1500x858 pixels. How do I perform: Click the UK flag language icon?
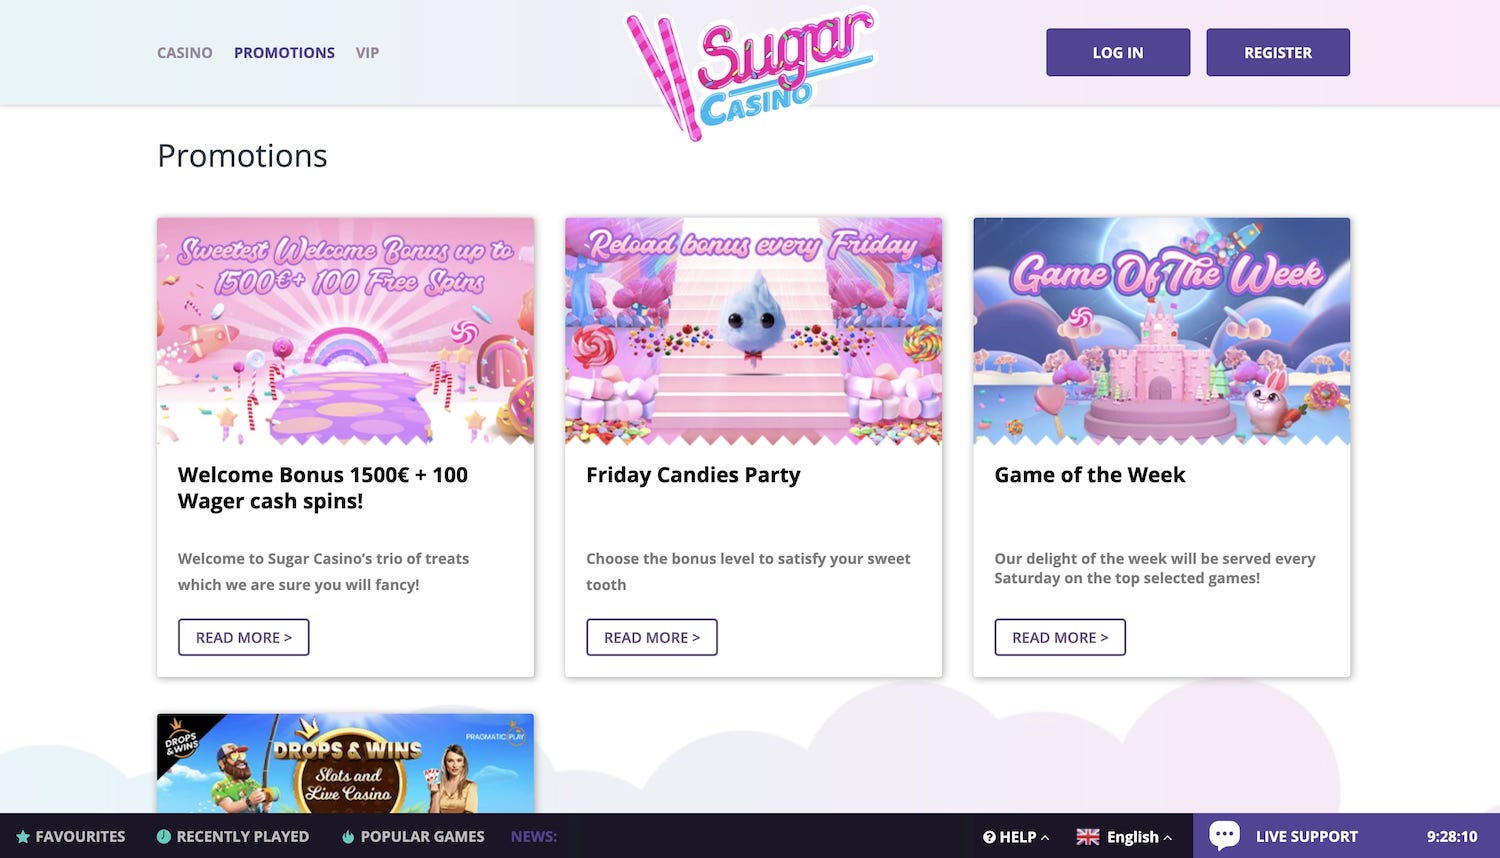tap(1088, 837)
